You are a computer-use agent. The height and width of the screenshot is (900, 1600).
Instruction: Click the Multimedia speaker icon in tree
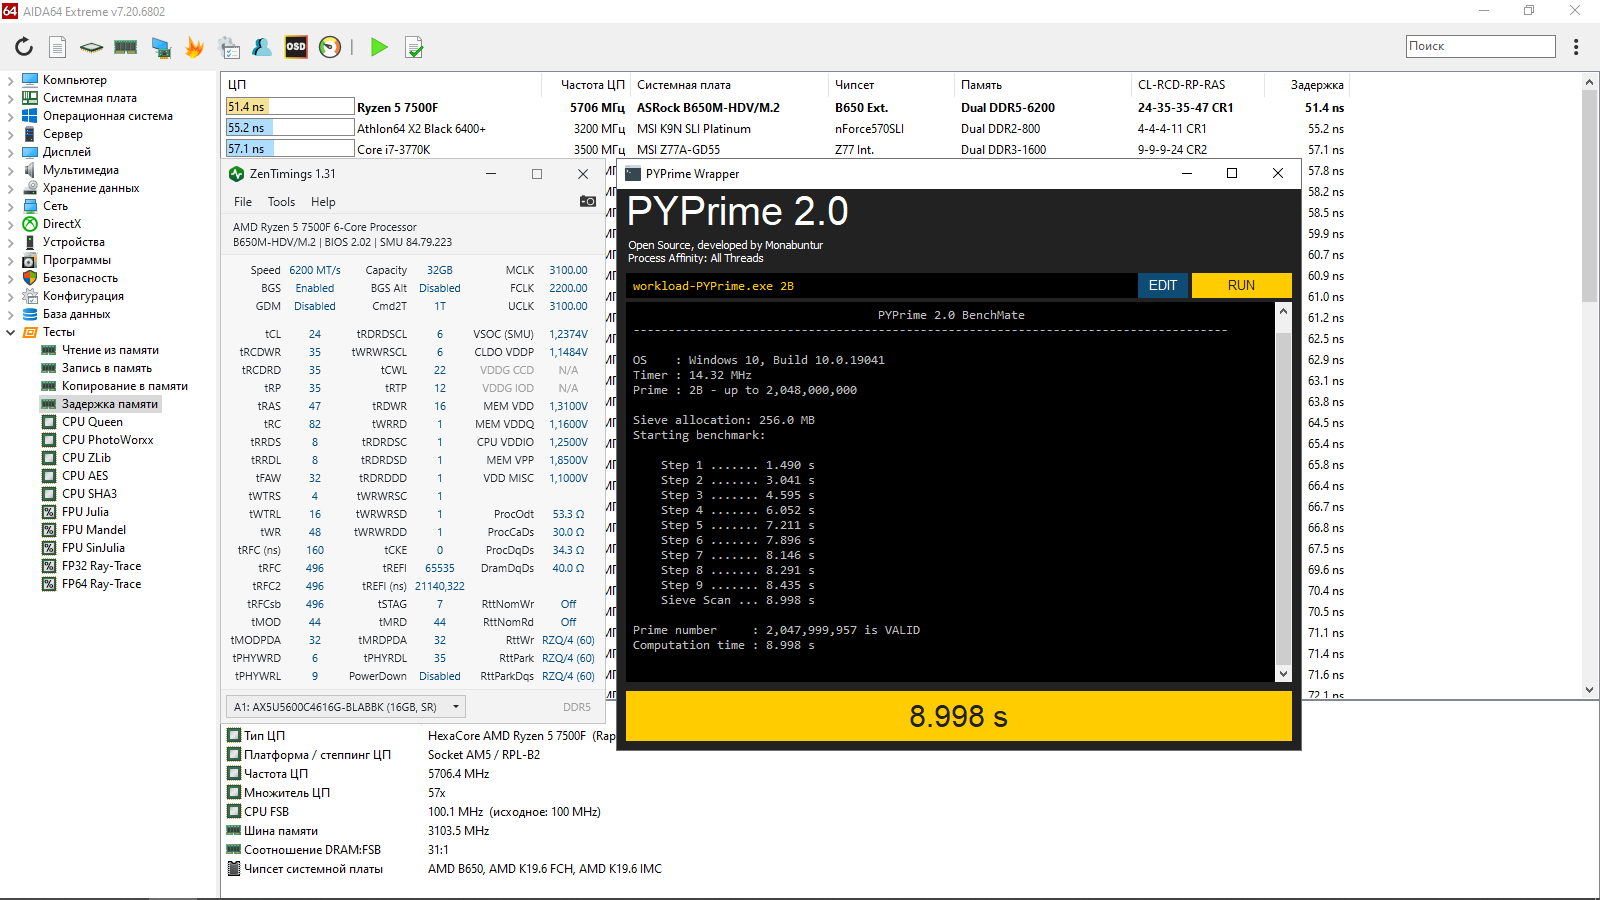point(30,170)
